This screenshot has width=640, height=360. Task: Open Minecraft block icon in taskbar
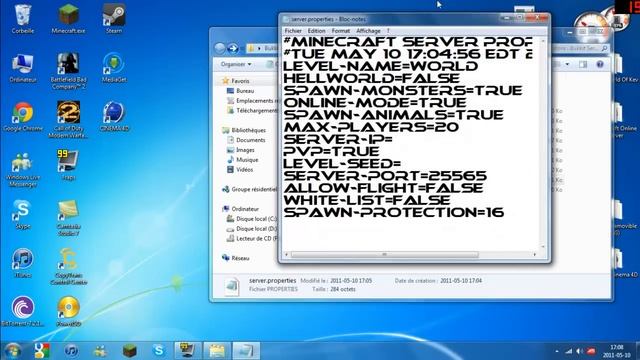[x=130, y=350]
